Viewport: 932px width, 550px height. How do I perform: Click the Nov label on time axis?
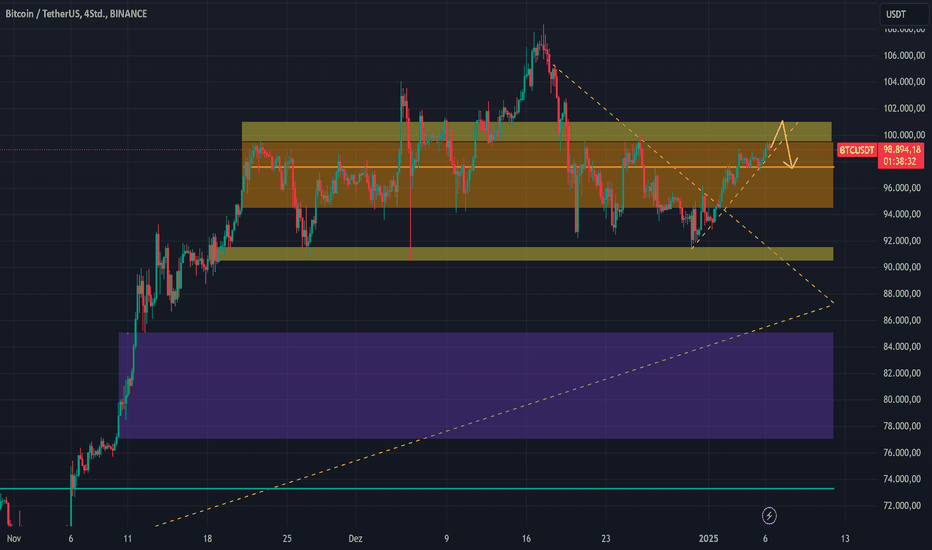point(11,537)
